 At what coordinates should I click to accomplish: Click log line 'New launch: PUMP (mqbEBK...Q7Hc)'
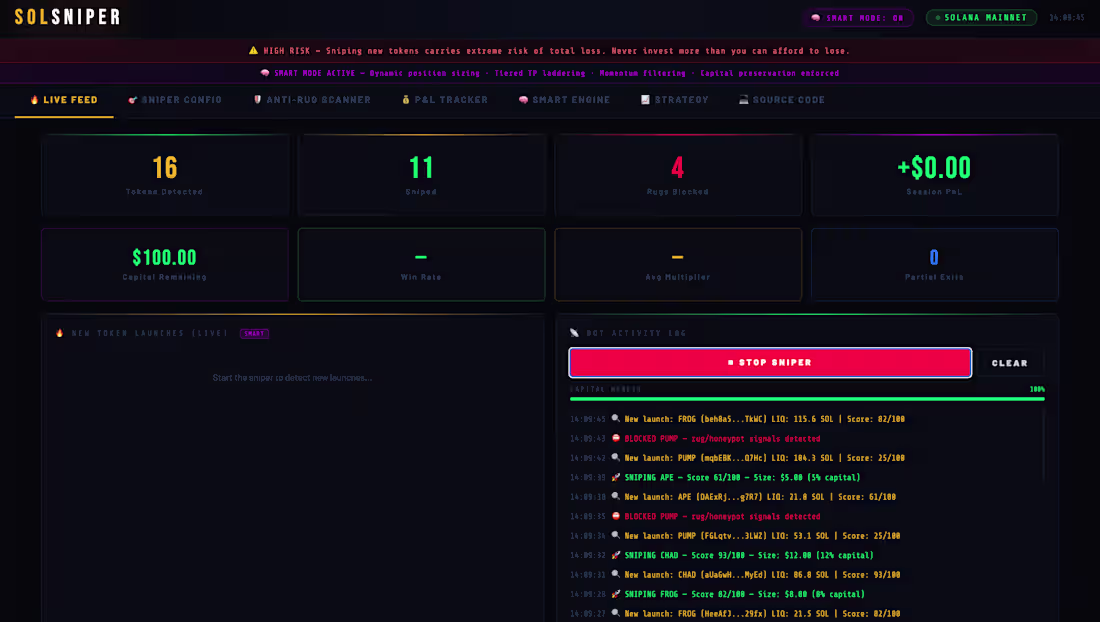[737, 458]
